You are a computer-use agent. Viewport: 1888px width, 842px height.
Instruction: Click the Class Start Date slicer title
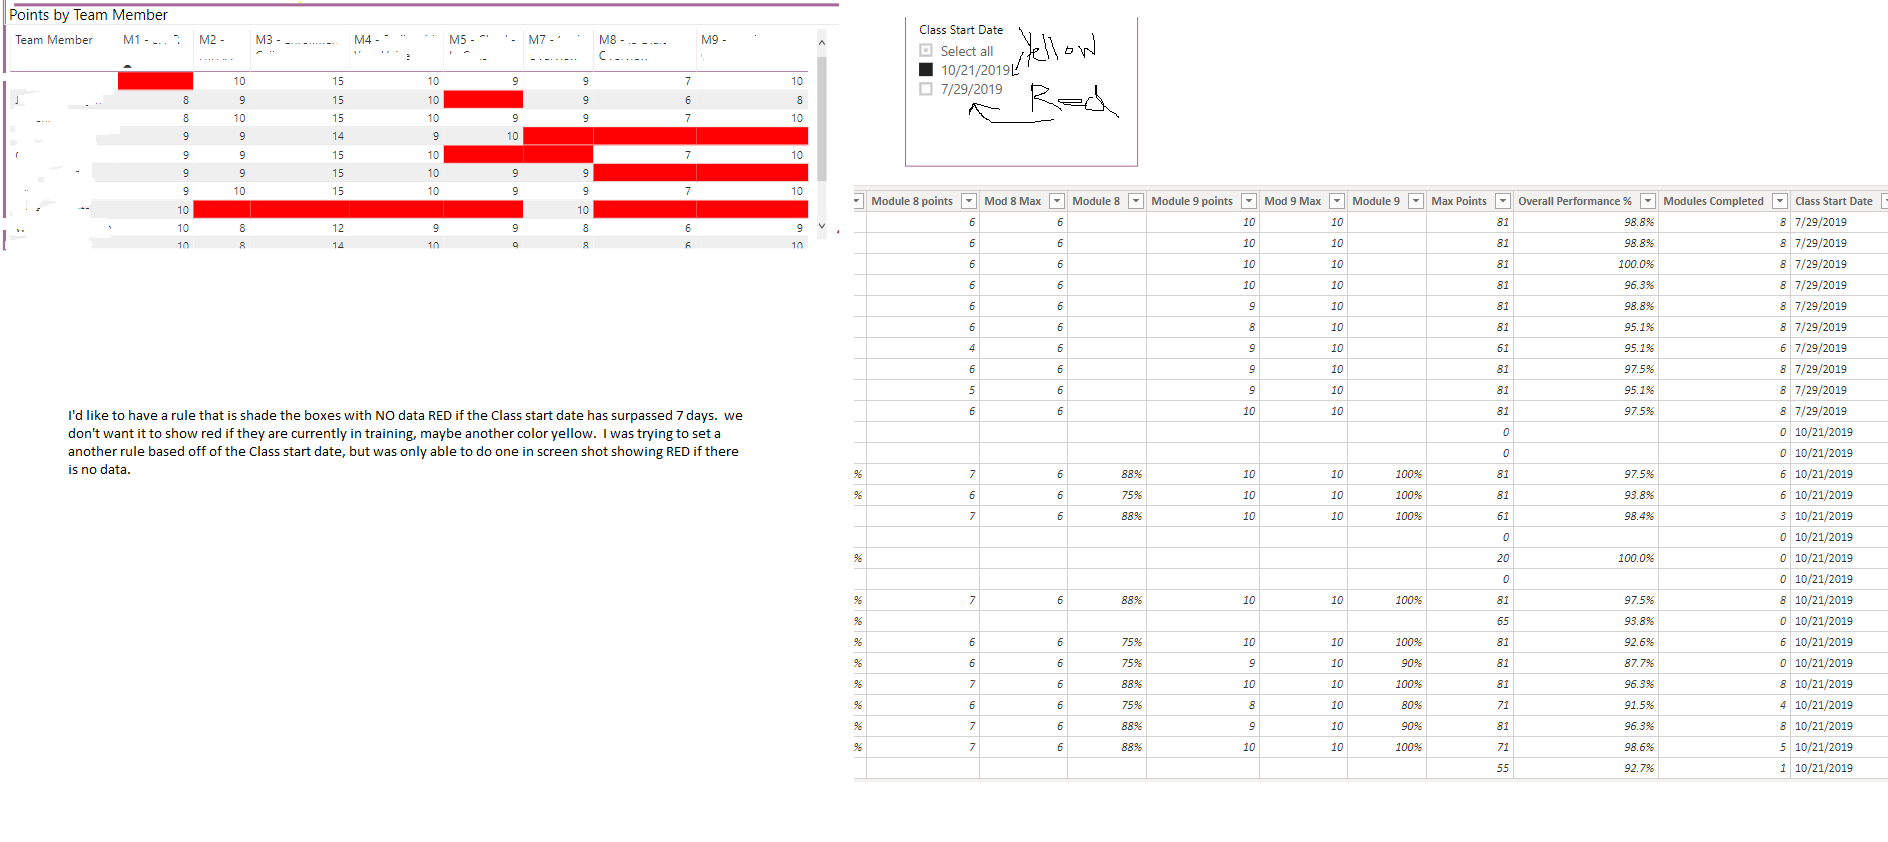(961, 30)
